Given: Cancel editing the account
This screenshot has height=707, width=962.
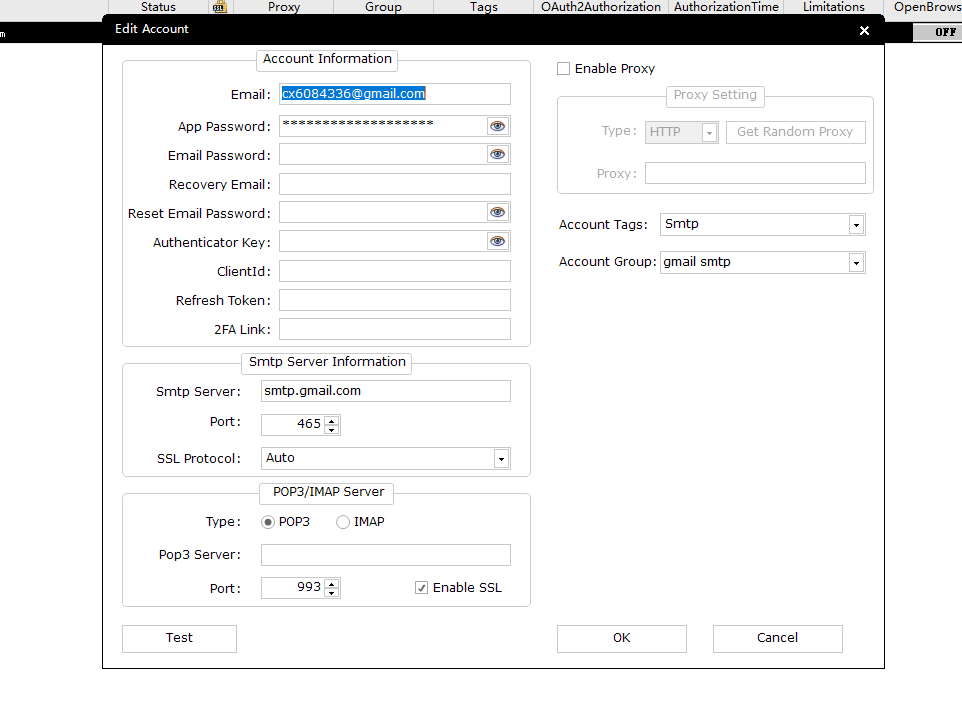Looking at the screenshot, I should (777, 638).
